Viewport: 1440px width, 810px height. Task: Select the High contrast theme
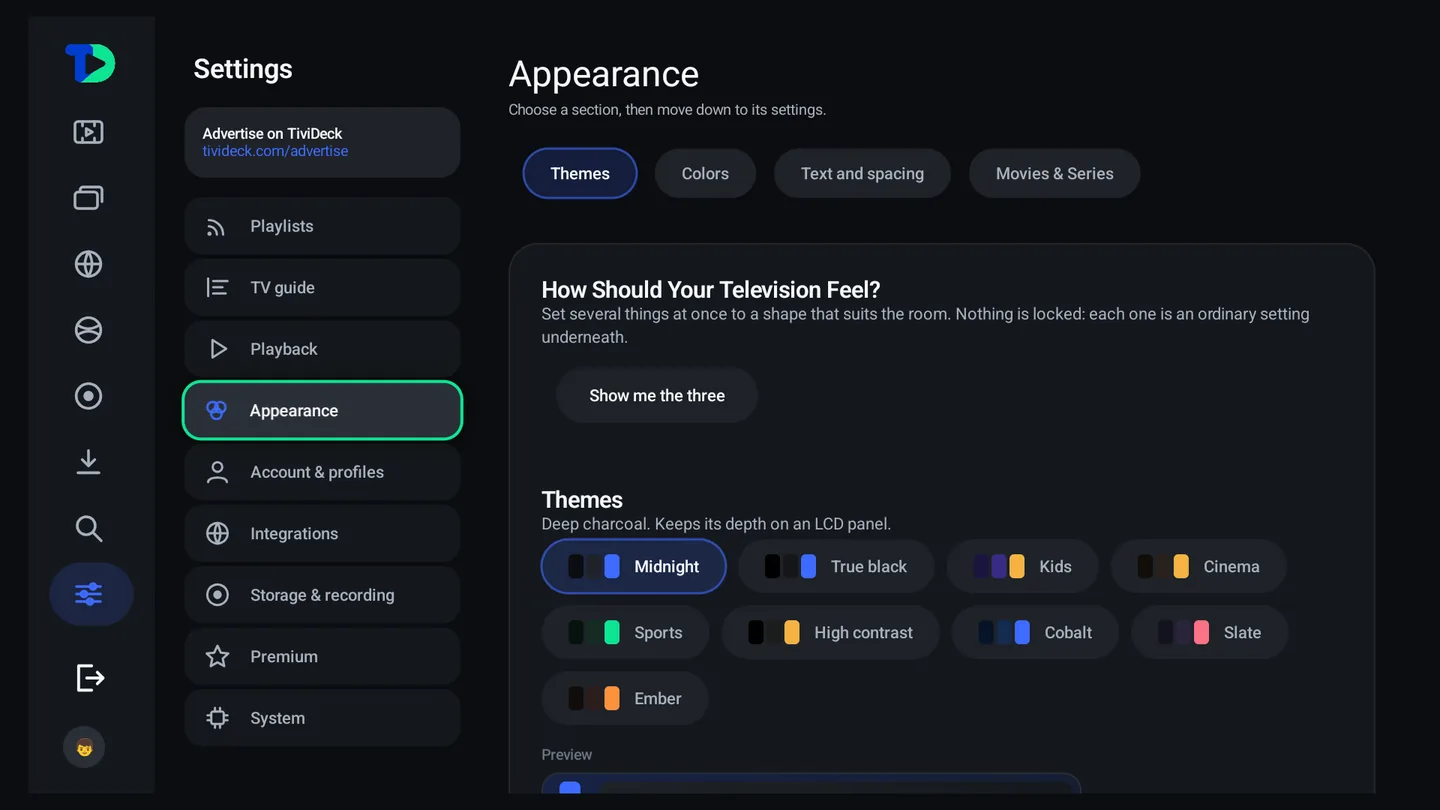pos(830,632)
